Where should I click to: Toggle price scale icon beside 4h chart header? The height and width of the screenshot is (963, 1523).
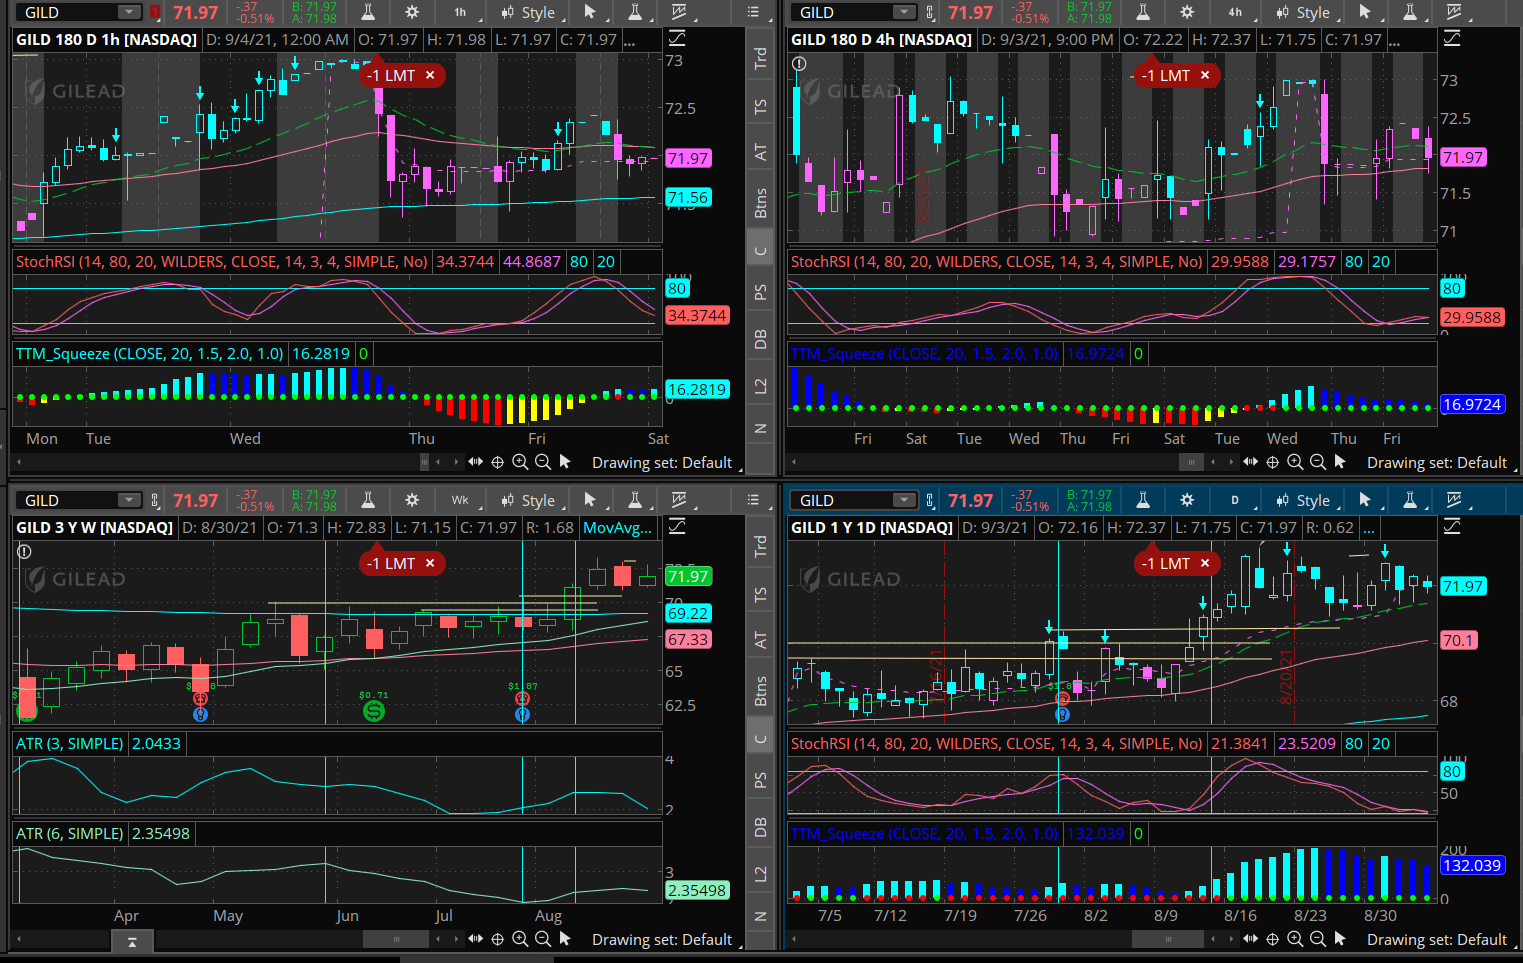pos(1452,38)
